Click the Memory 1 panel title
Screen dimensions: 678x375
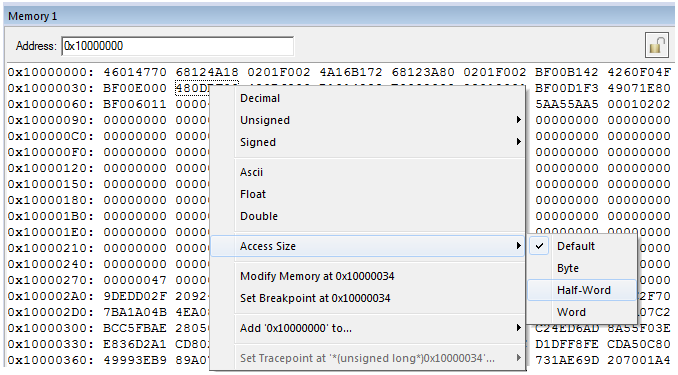(32, 16)
